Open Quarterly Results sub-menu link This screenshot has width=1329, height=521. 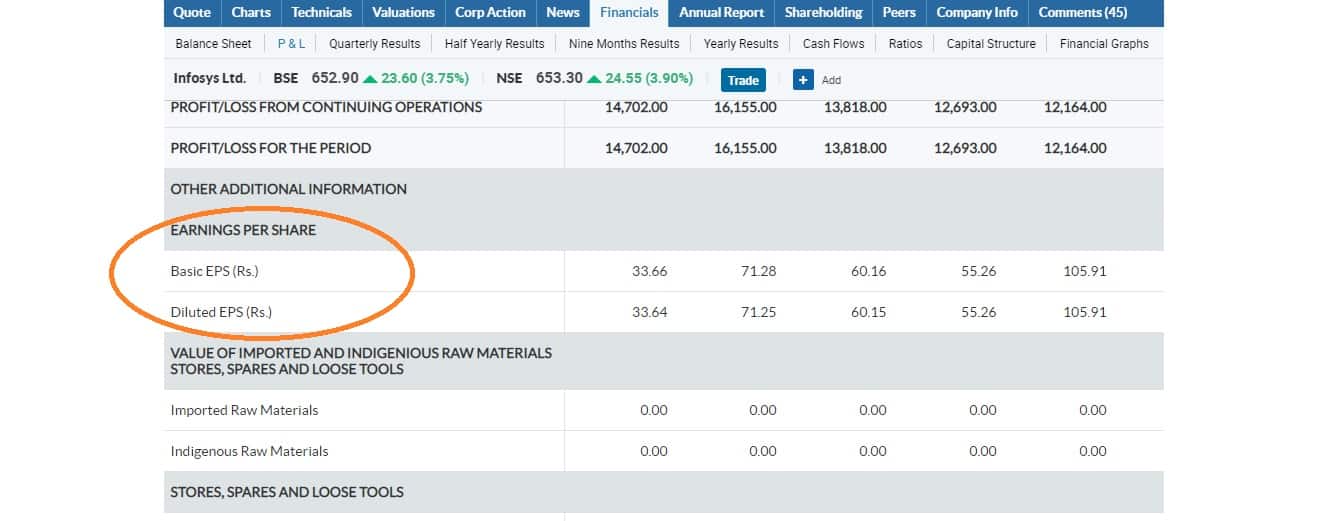(375, 44)
